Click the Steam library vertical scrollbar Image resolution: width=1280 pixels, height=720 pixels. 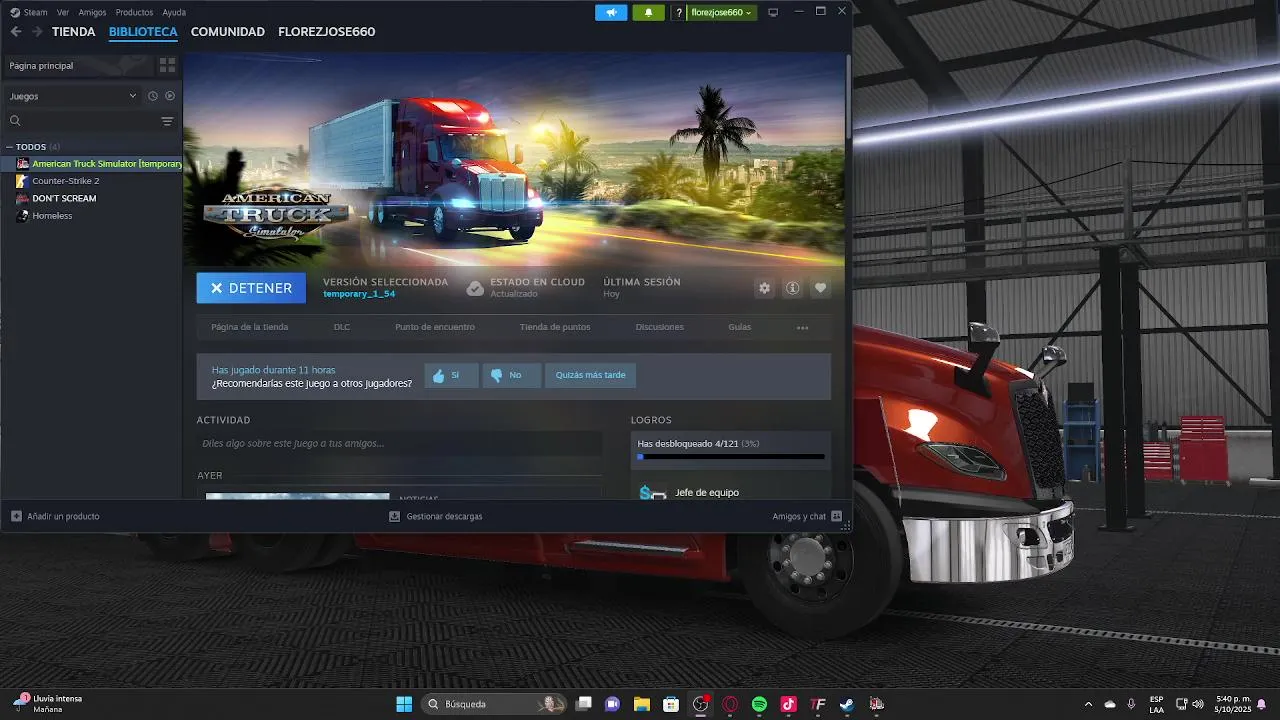(x=848, y=95)
